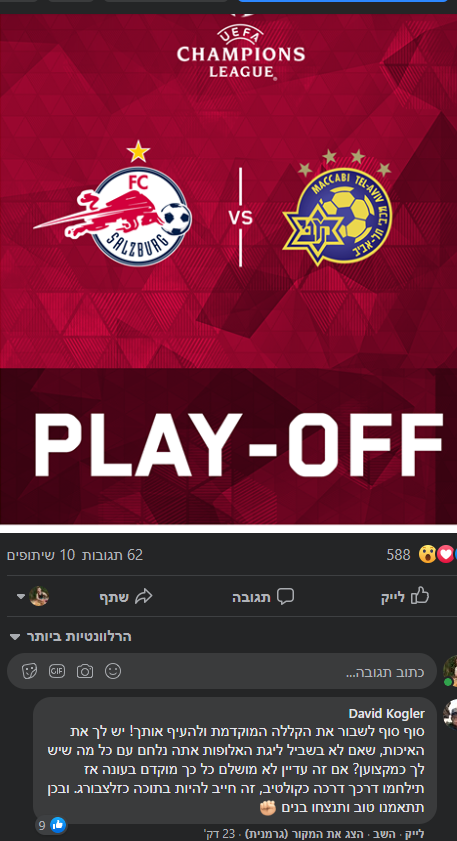Open the GIF picker in comment box
The width and height of the screenshot is (457, 841).
click(x=57, y=671)
